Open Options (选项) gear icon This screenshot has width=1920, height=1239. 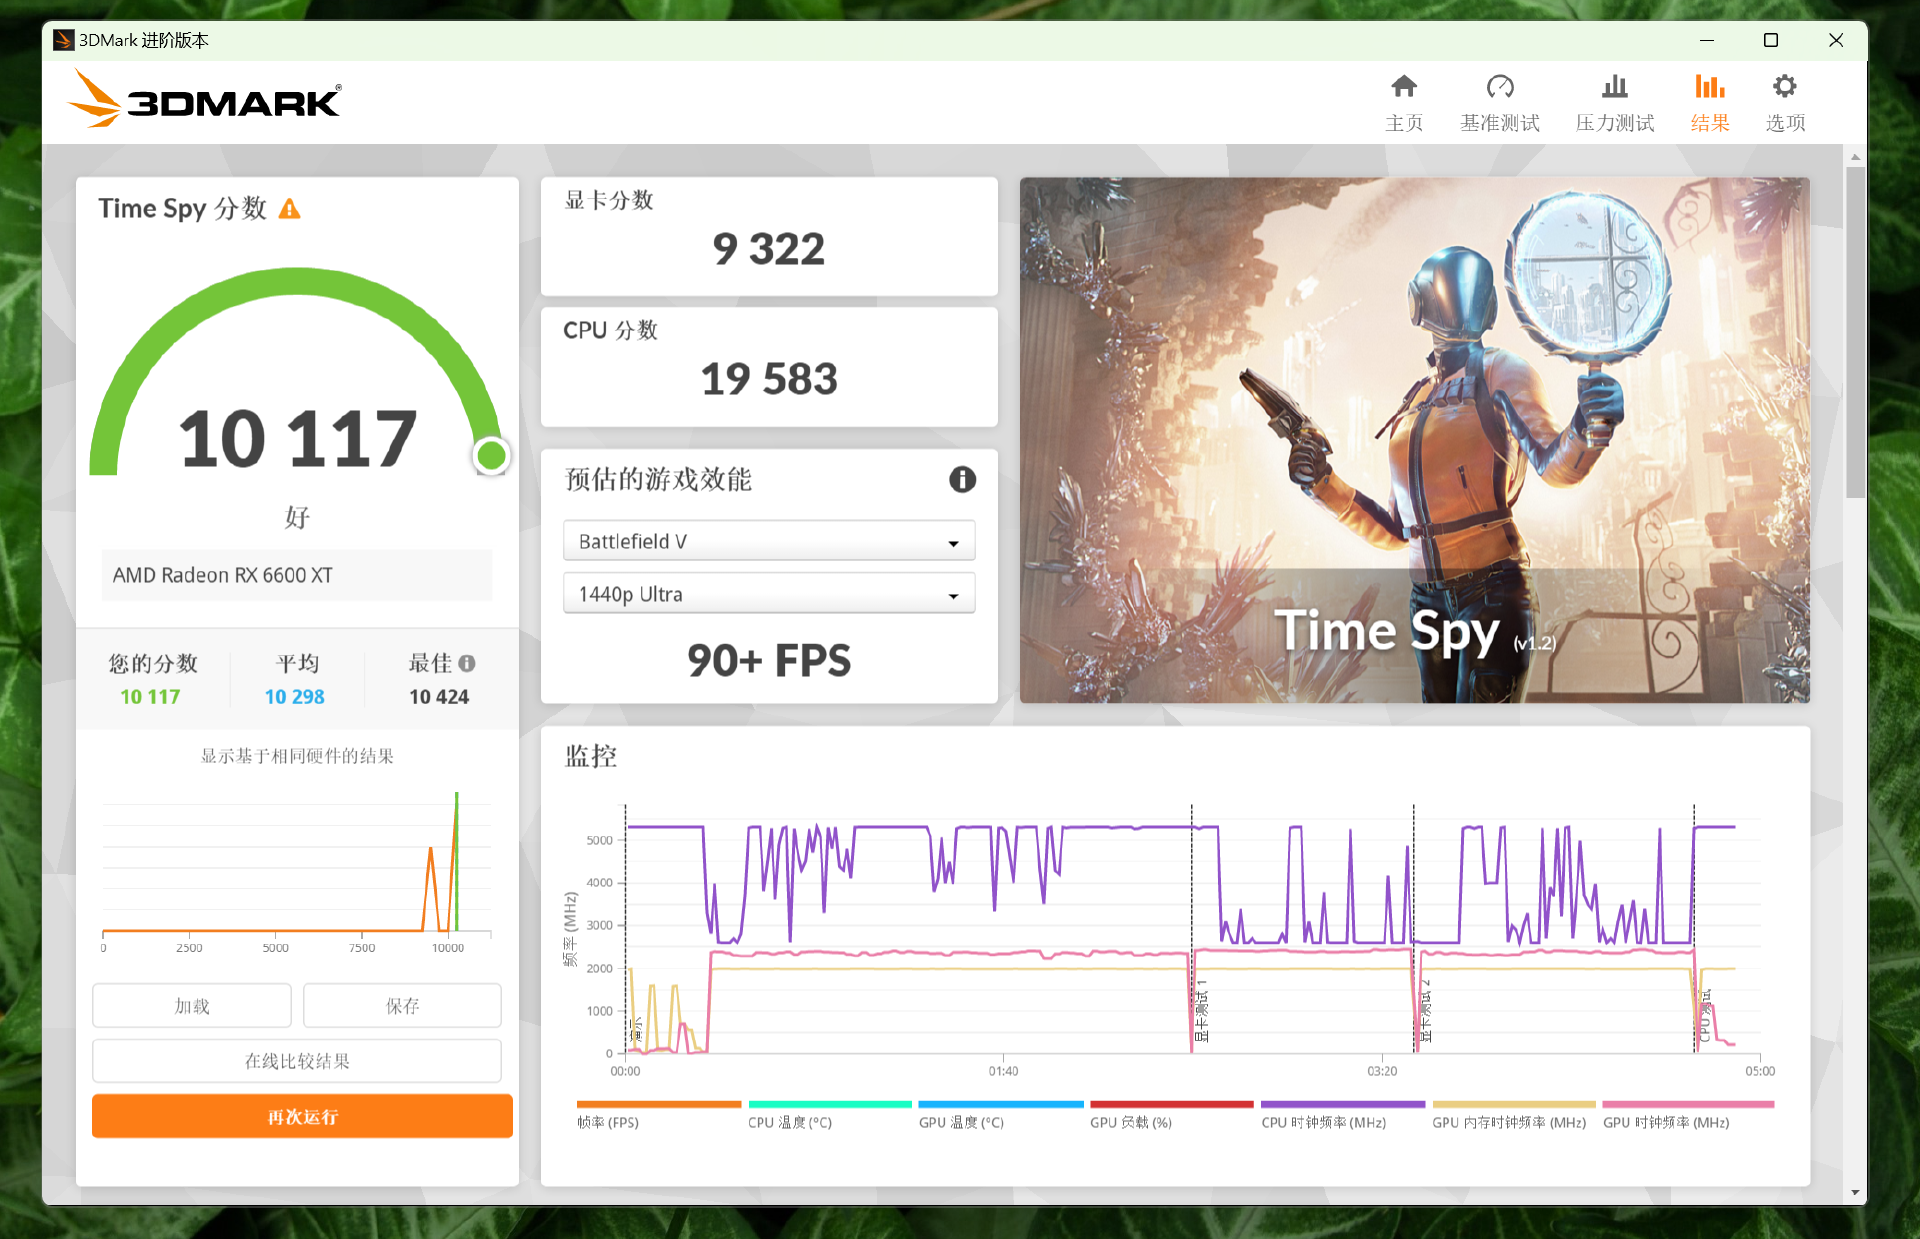point(1784,87)
